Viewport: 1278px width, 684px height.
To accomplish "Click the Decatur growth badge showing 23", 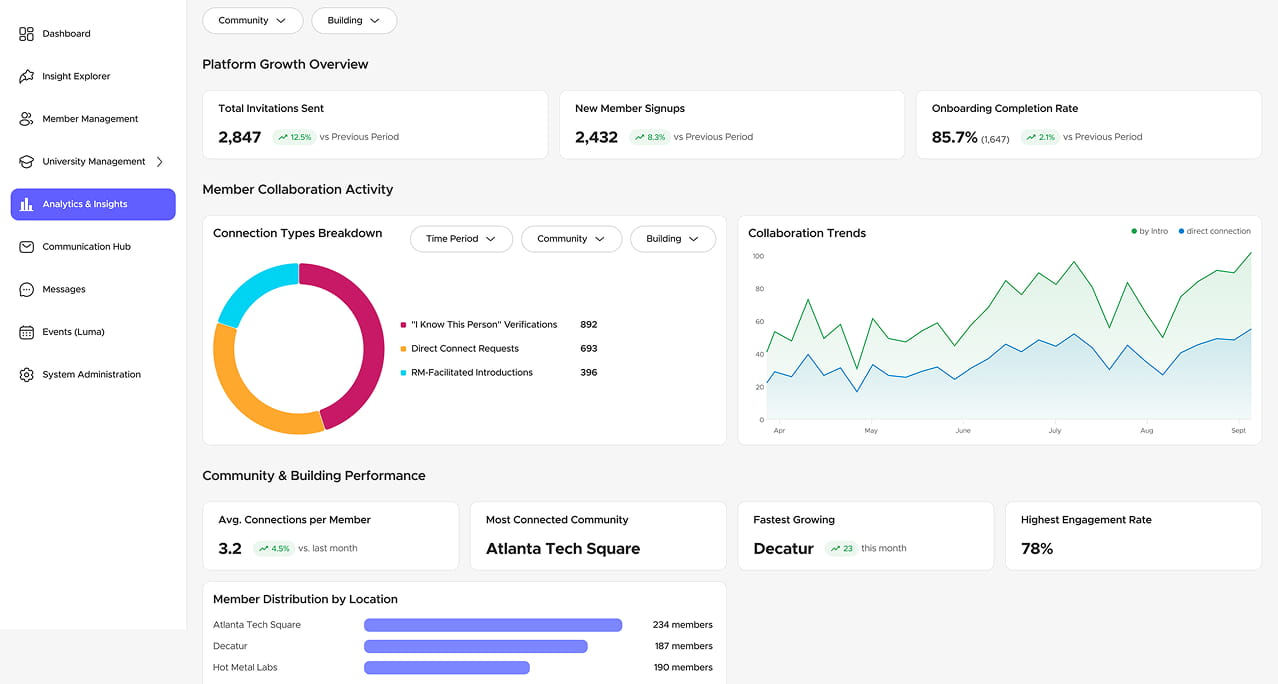I will (841, 548).
